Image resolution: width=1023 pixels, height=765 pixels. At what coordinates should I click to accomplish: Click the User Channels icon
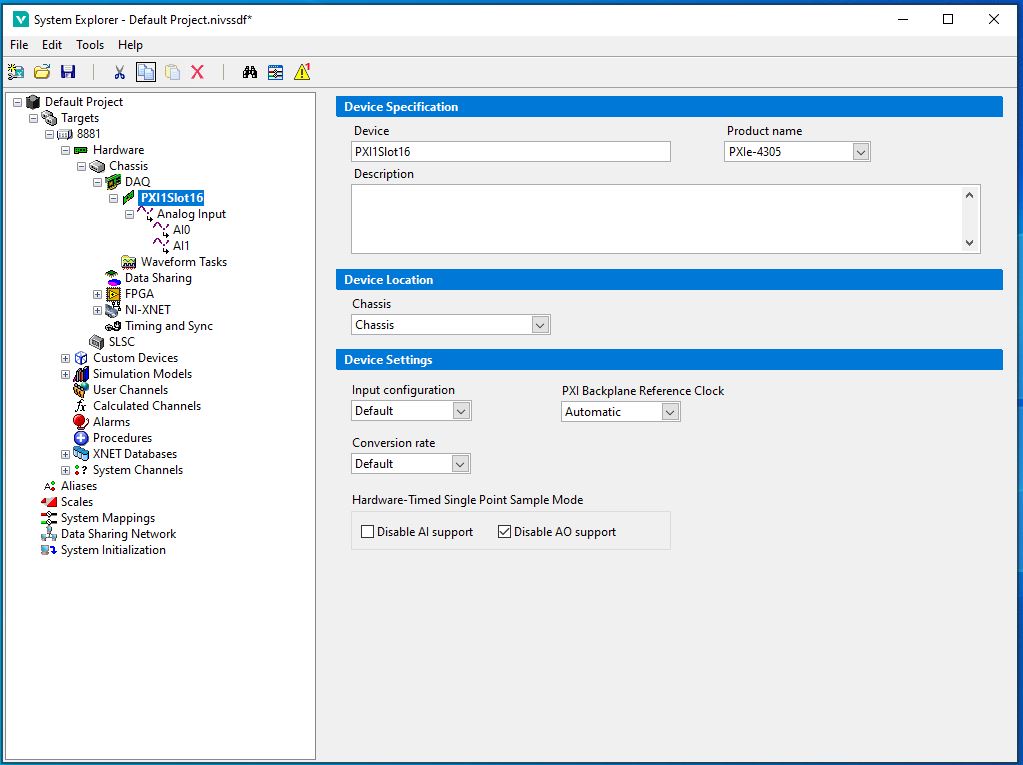click(81, 390)
